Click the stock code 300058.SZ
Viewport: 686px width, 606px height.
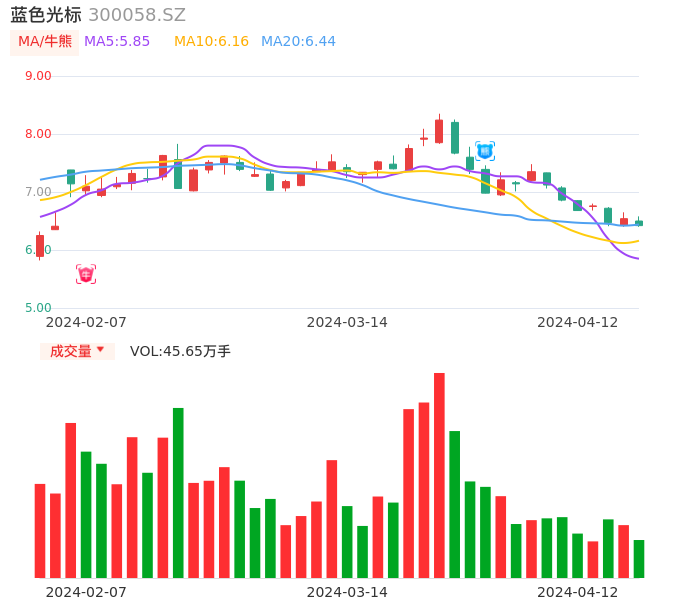click(x=137, y=15)
